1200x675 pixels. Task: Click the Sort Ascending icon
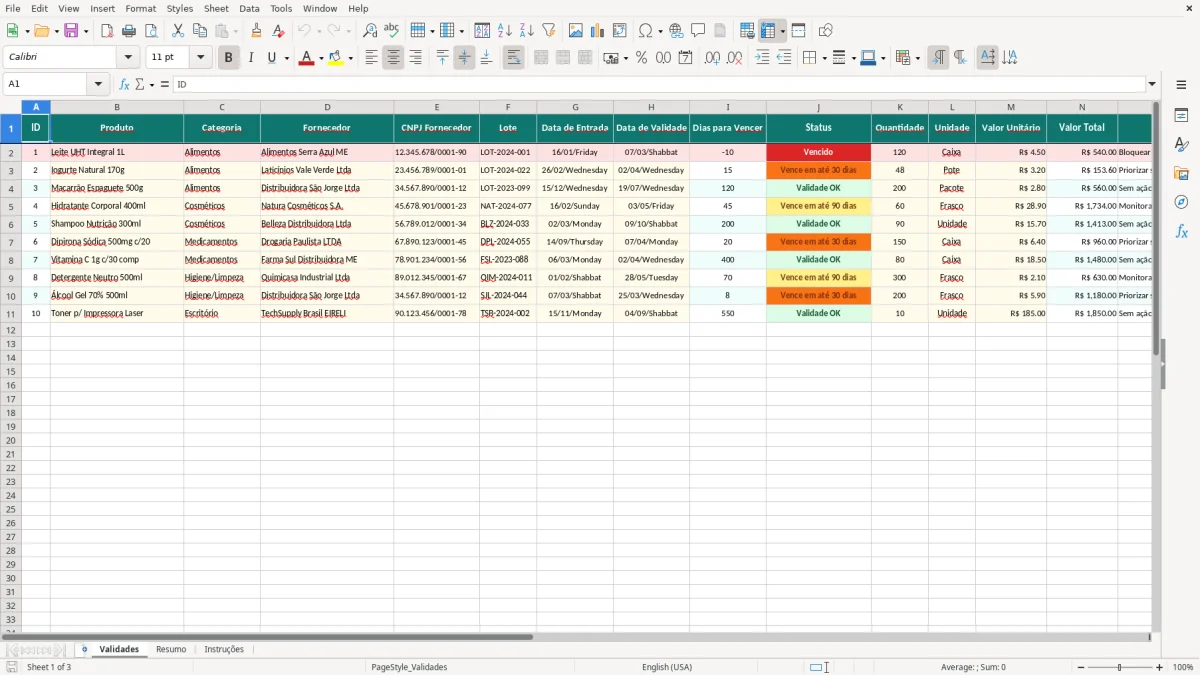point(505,31)
